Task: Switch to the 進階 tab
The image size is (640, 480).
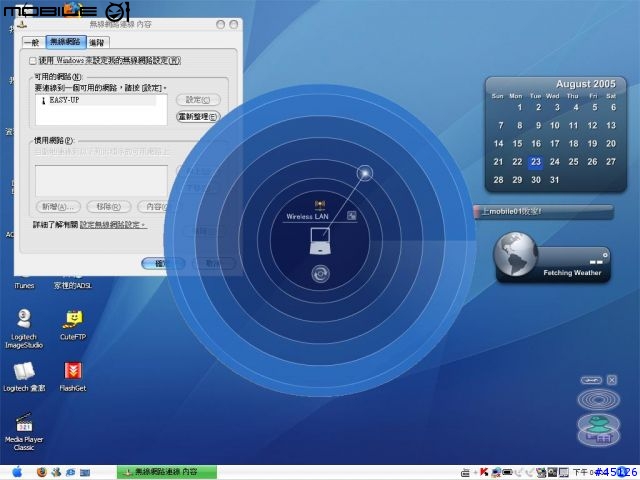Action: tap(97, 42)
